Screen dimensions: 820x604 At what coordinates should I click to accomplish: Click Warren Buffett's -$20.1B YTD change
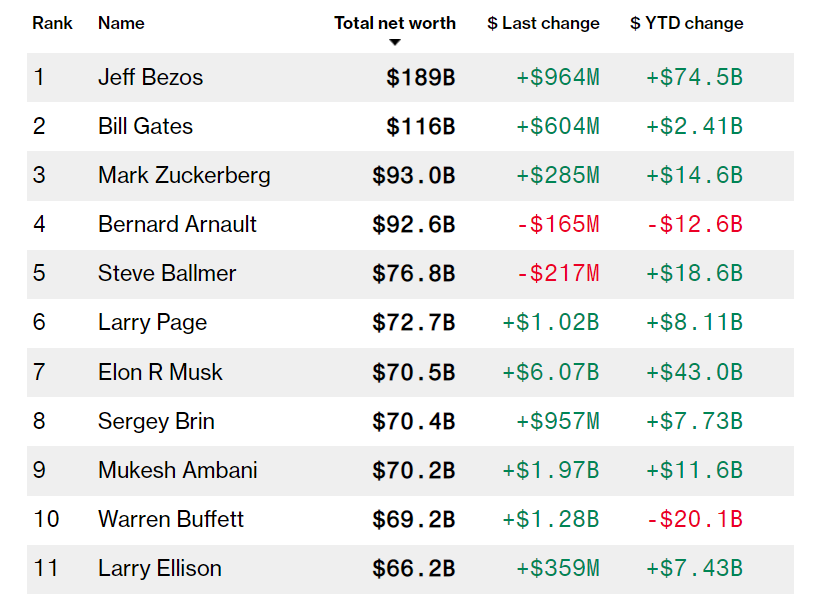pyautogui.click(x=694, y=519)
